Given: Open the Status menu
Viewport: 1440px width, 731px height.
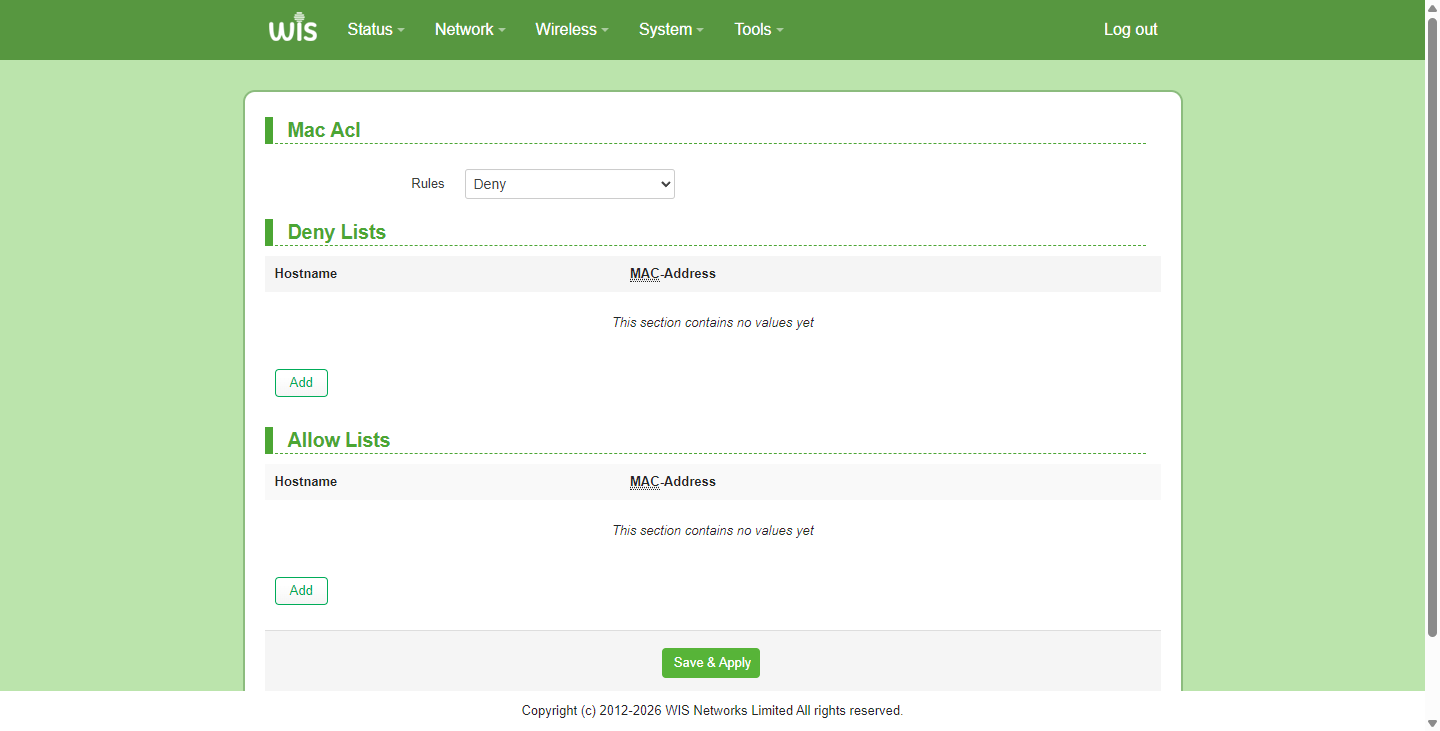Looking at the screenshot, I should [x=376, y=30].
